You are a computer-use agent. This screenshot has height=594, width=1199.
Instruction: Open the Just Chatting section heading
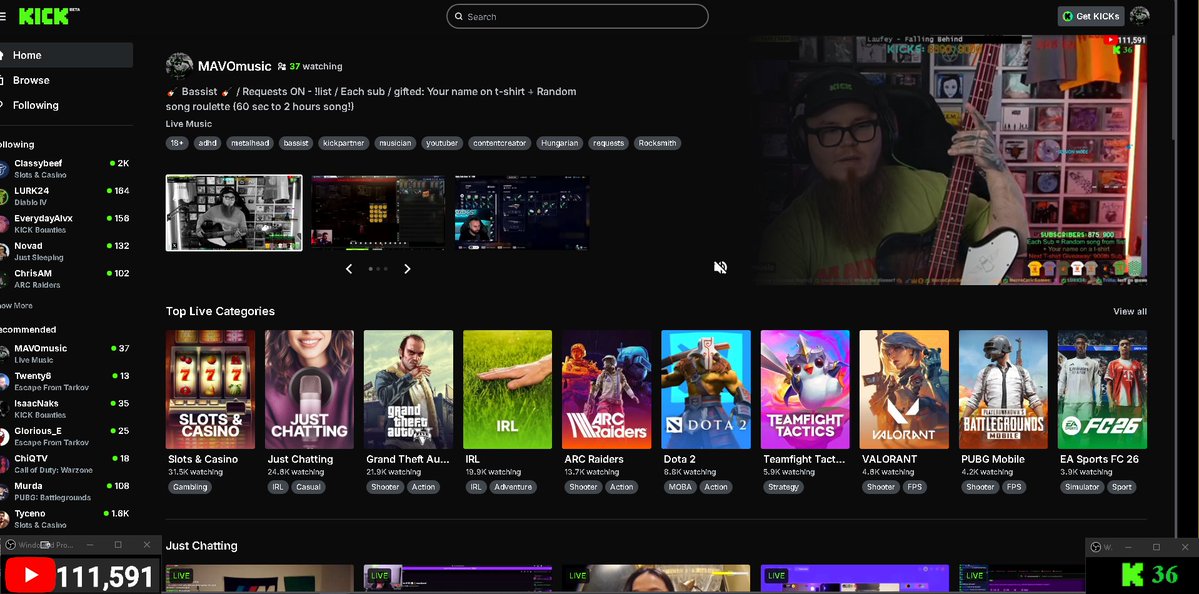pos(202,546)
